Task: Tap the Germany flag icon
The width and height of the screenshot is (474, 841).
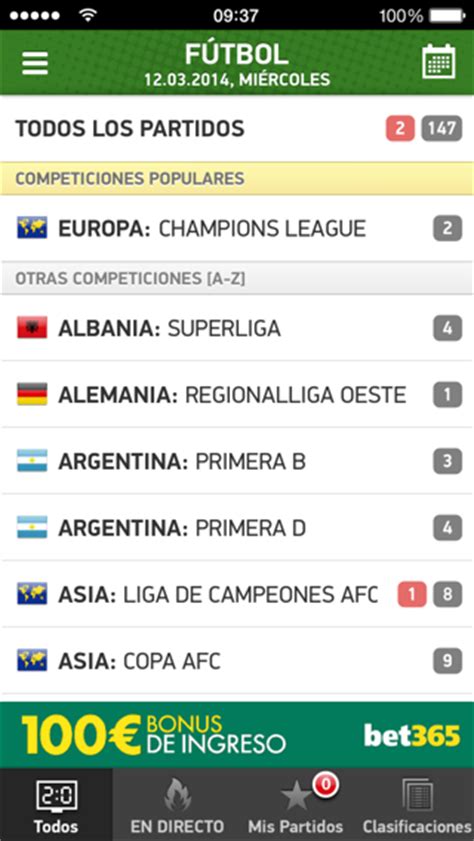Action: [32, 394]
